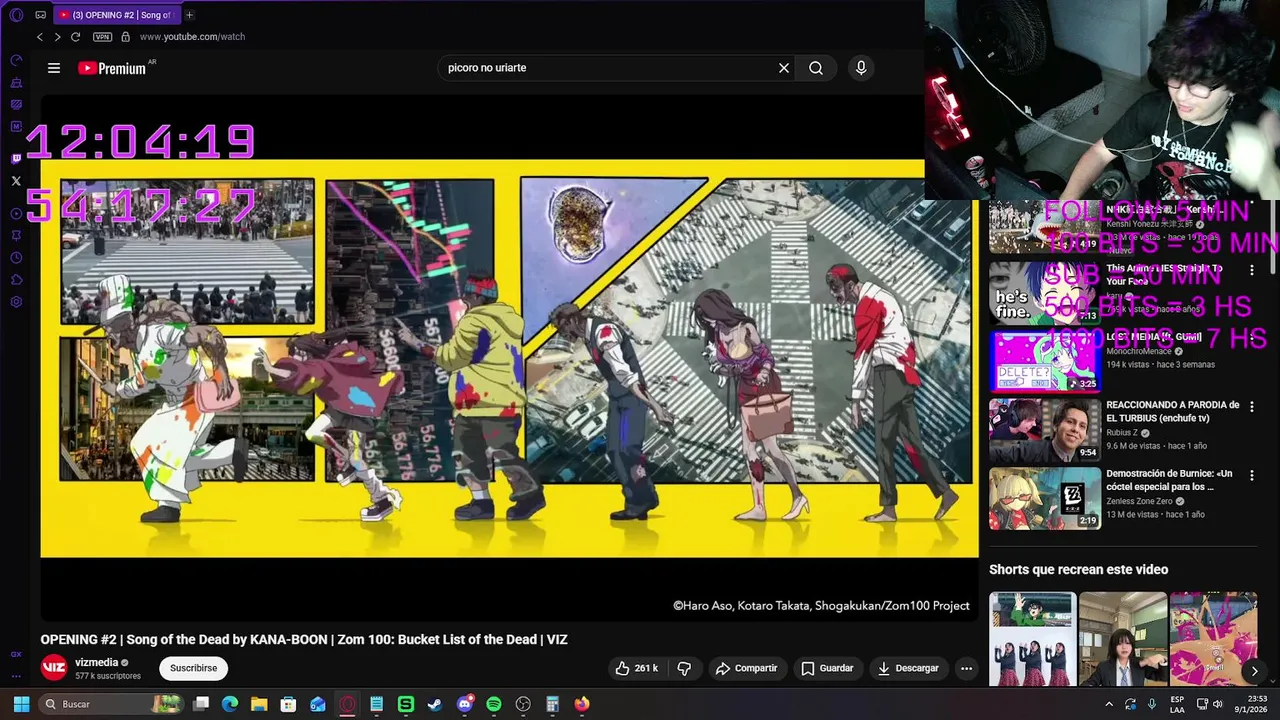The height and width of the screenshot is (720, 1280).
Task: Open Extensions cube icon in sidebar
Action: 16,280
